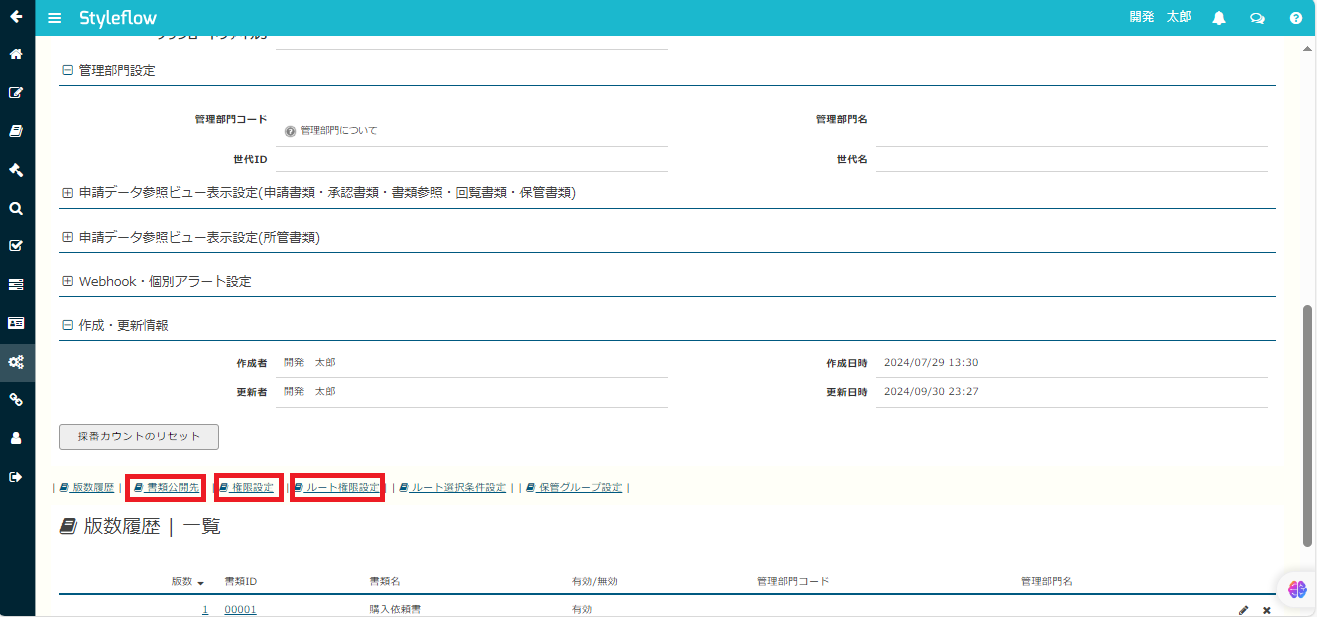Open the gears settings sidebar icon

point(16,362)
